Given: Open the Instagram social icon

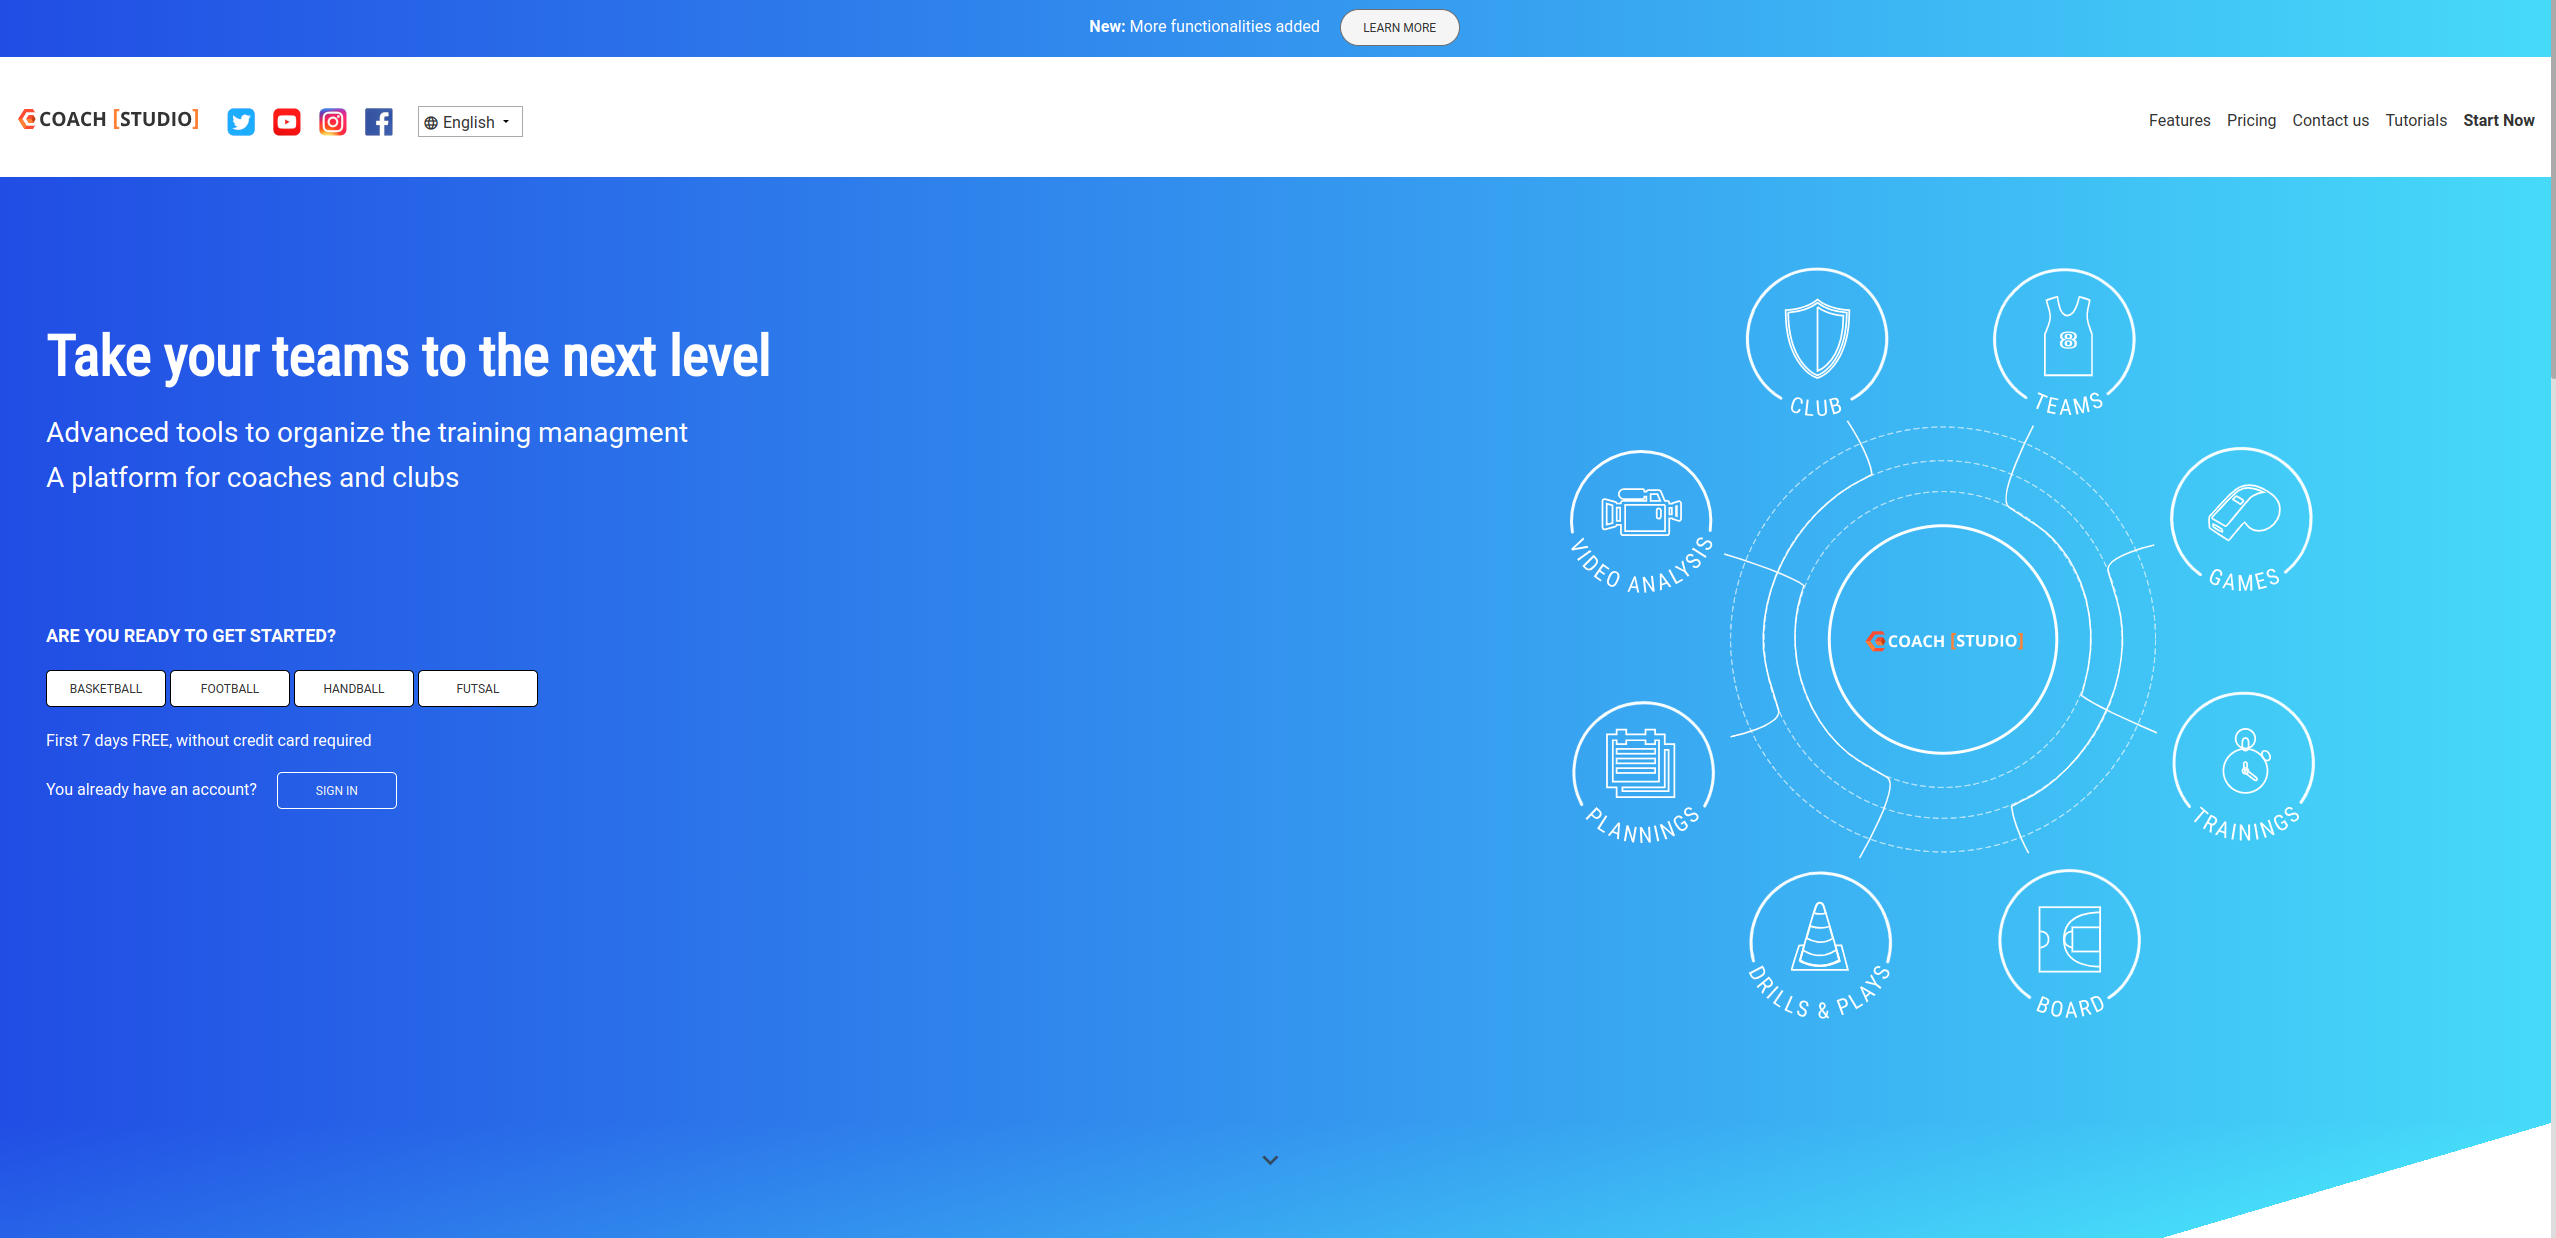Looking at the screenshot, I should point(333,122).
